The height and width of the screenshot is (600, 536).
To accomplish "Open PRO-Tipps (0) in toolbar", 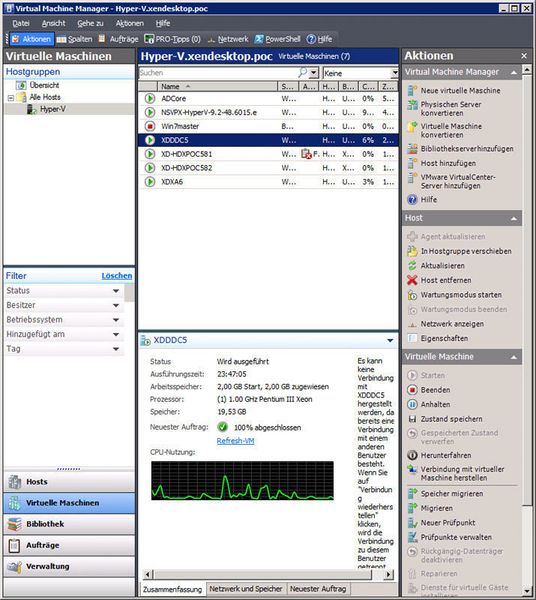I will pyautogui.click(x=173, y=39).
